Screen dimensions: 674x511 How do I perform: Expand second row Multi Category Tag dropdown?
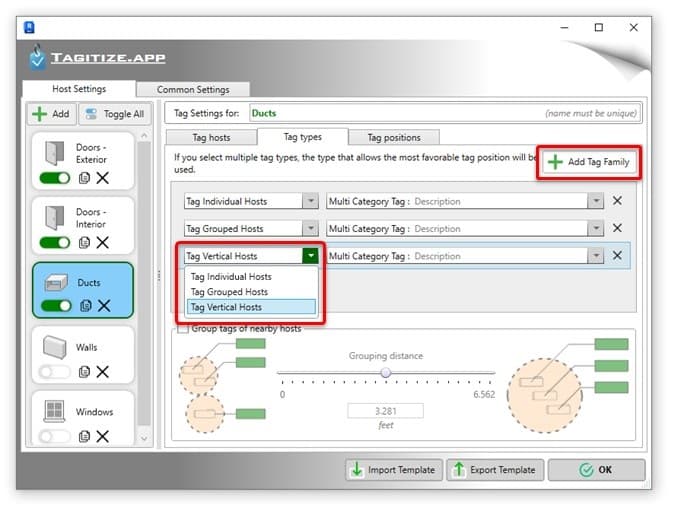click(596, 228)
